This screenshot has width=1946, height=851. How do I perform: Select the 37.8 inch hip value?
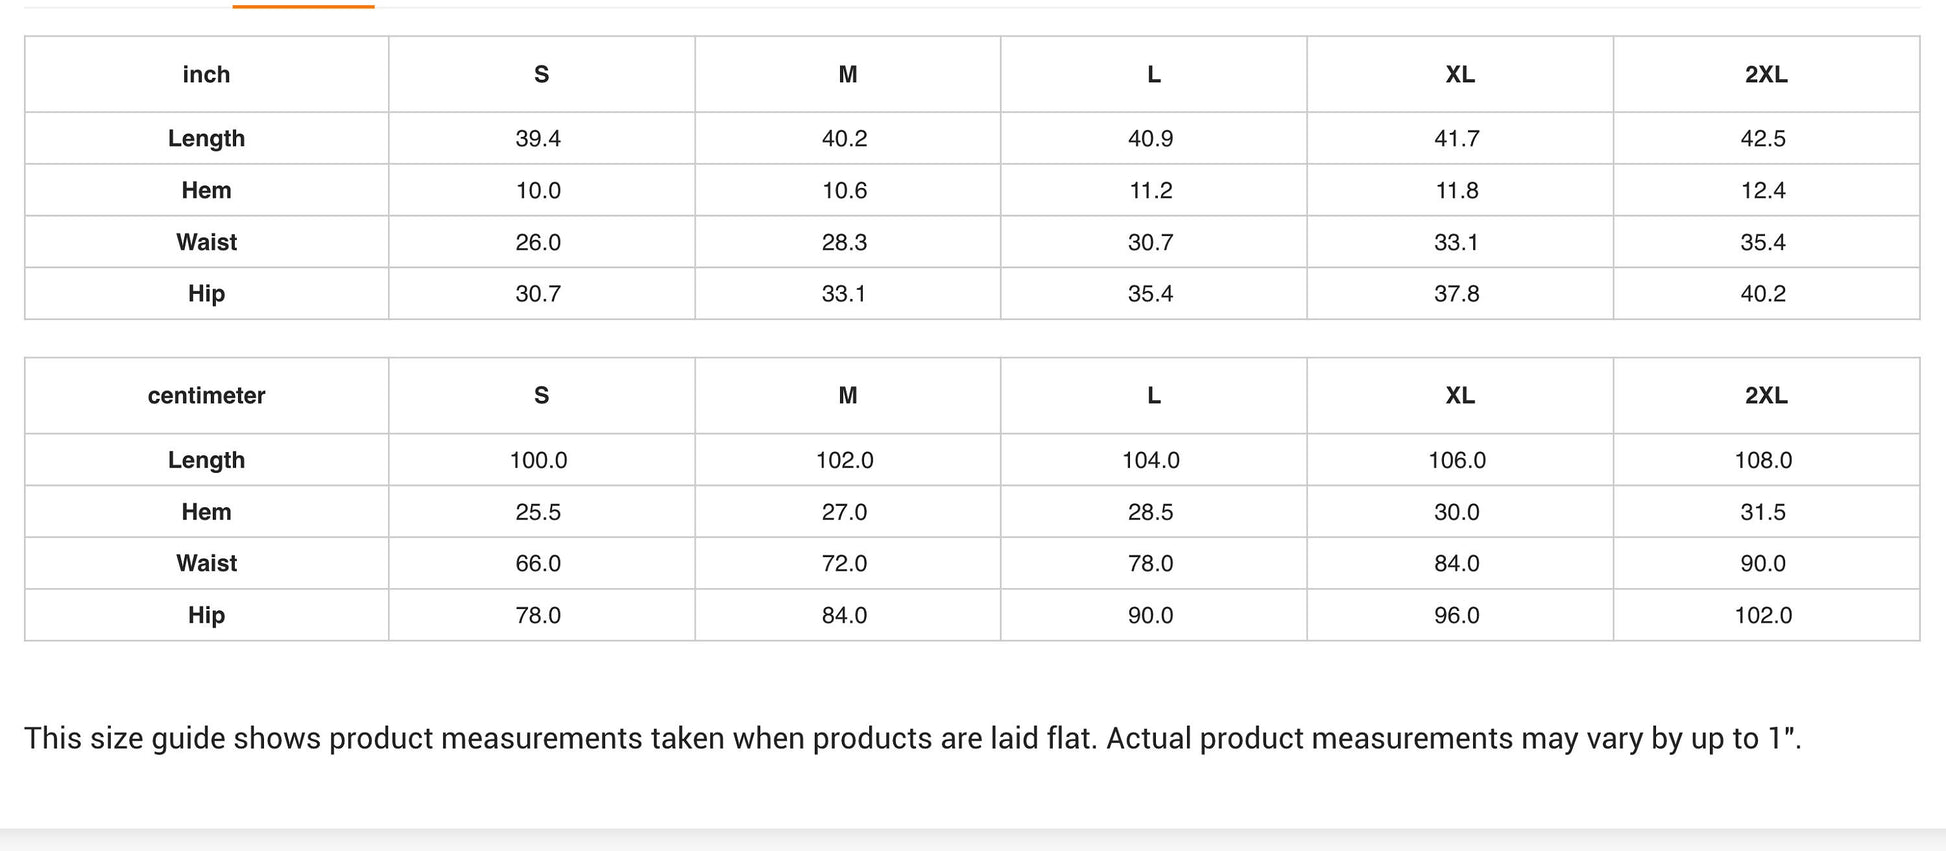point(1456,294)
